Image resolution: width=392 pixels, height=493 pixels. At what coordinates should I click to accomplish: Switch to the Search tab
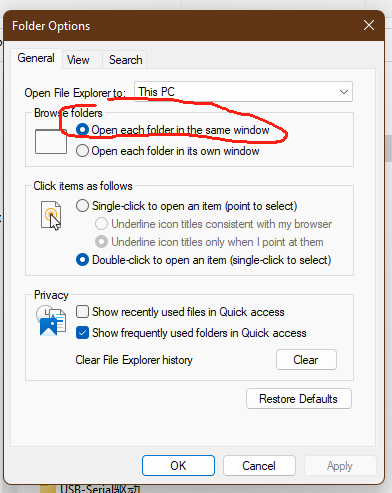coord(125,60)
